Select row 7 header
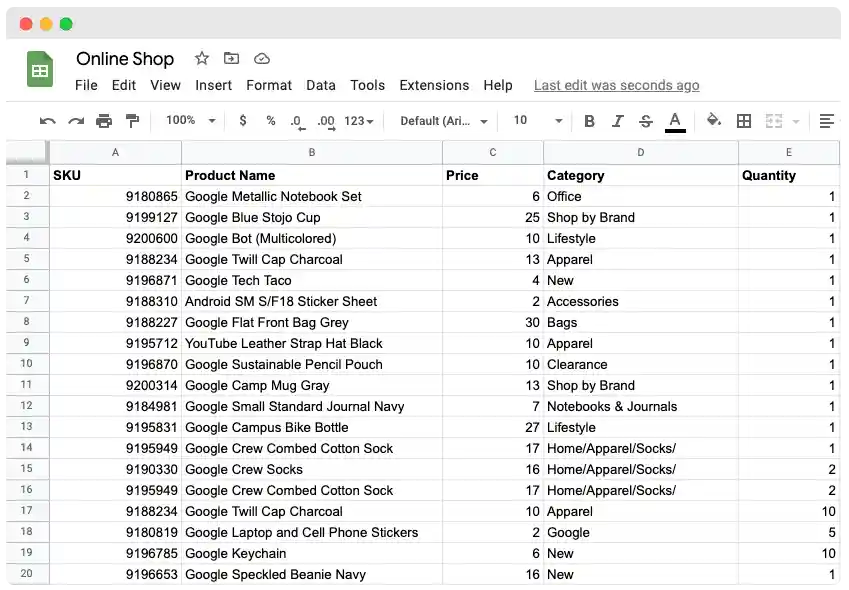The width and height of the screenshot is (849, 590). (x=27, y=300)
